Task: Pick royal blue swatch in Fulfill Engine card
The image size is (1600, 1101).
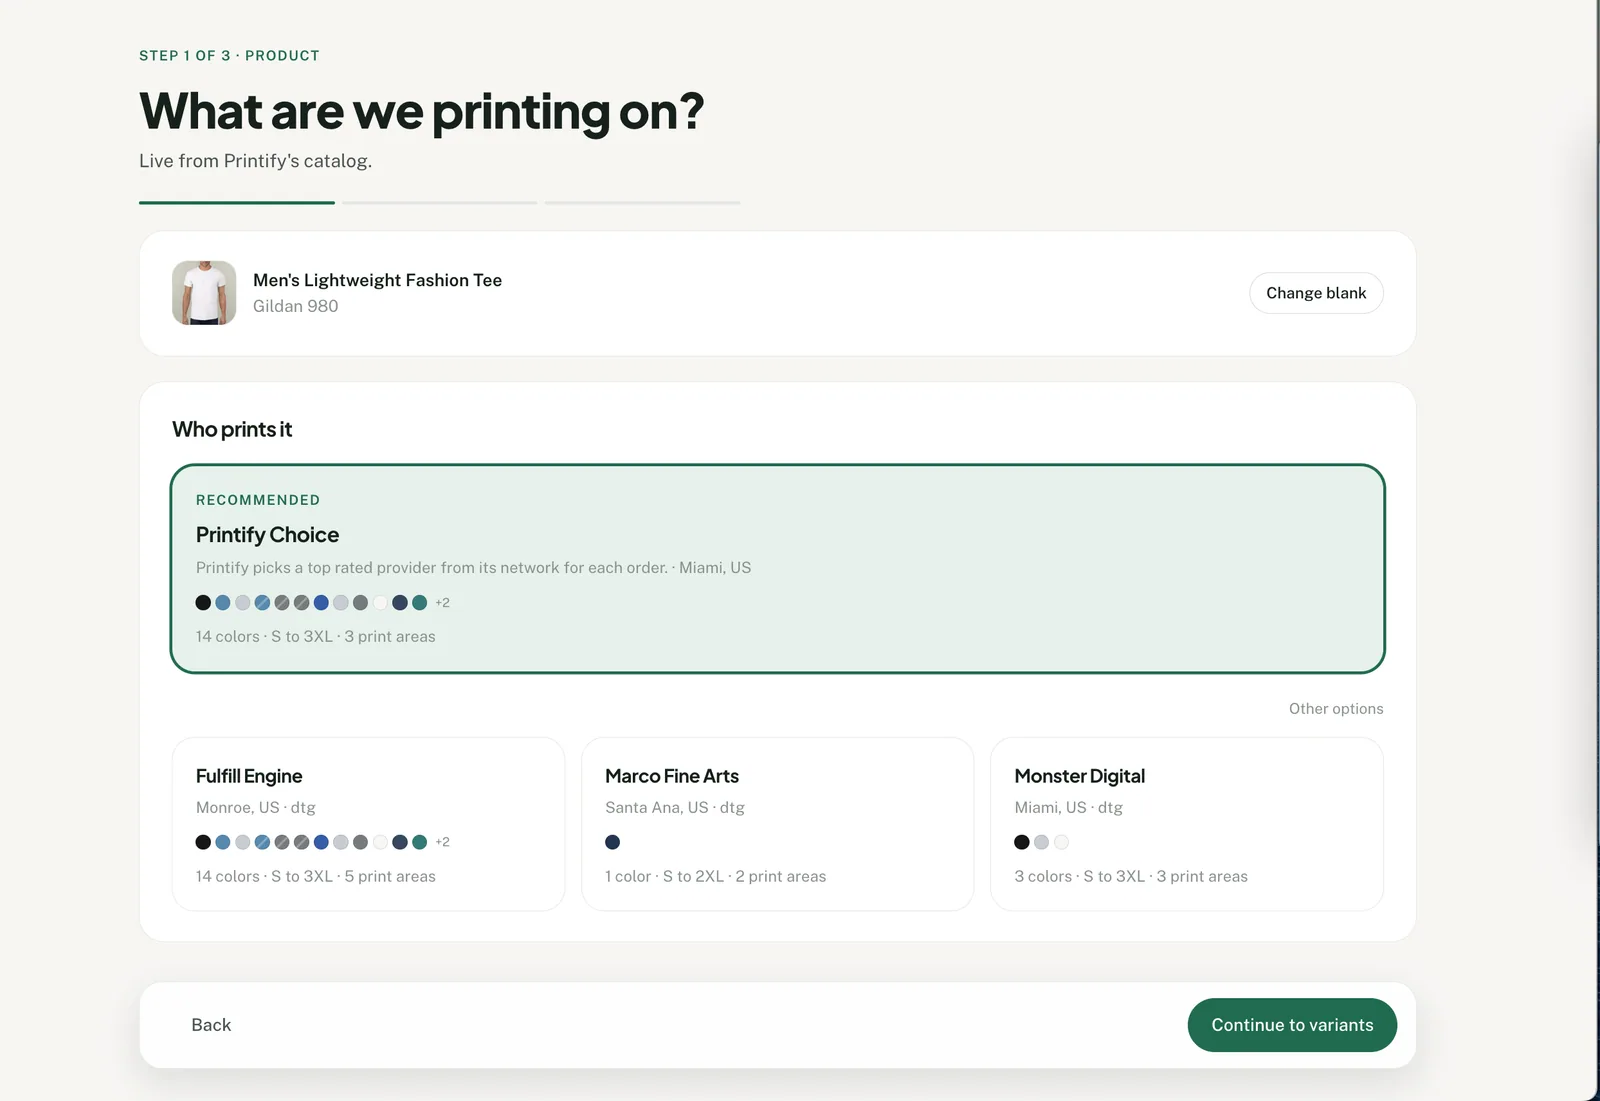Action: coord(321,842)
